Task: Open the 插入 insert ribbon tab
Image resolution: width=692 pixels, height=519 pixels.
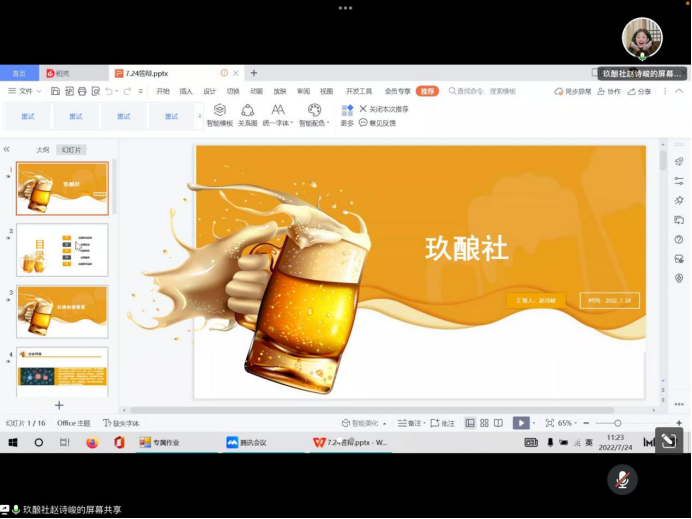Action: point(186,91)
